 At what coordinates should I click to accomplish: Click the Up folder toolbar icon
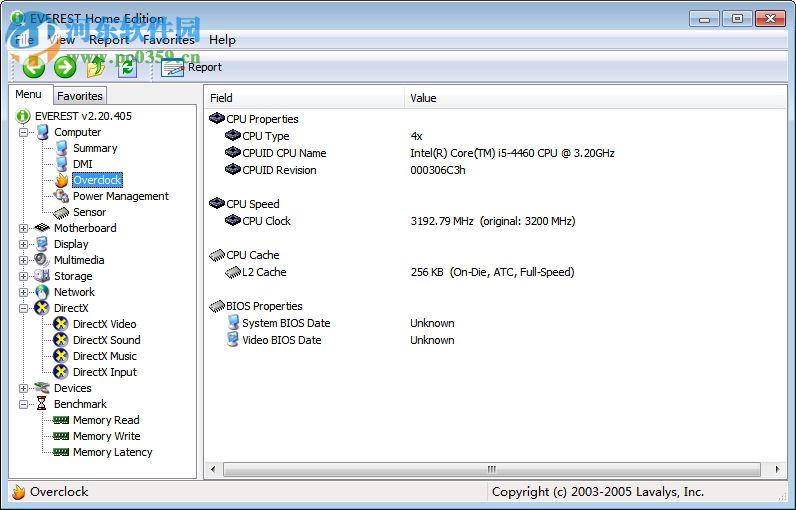(96, 67)
